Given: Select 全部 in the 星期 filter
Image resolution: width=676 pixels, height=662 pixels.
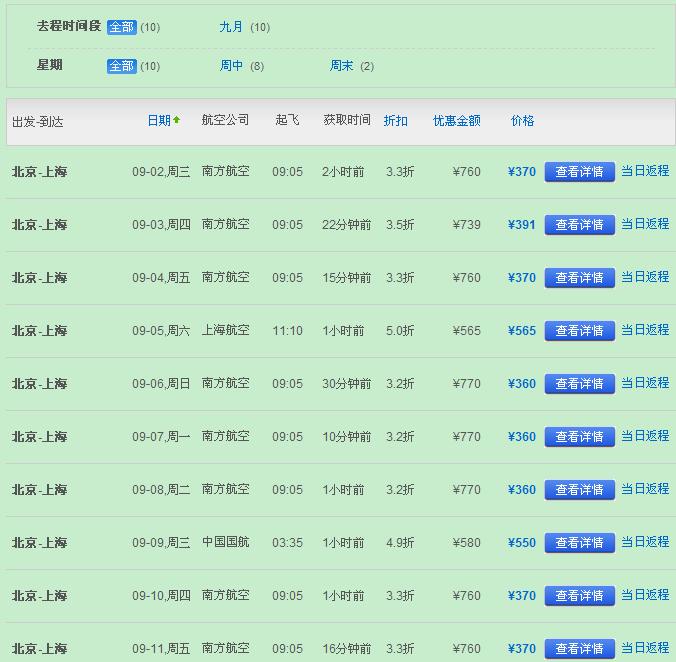Looking at the screenshot, I should (122, 66).
